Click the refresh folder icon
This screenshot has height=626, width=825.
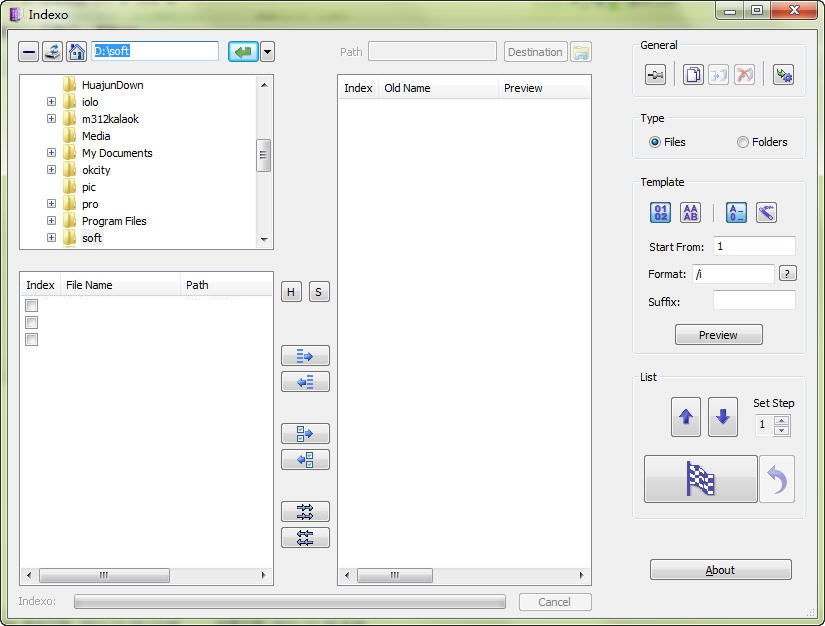[52, 52]
